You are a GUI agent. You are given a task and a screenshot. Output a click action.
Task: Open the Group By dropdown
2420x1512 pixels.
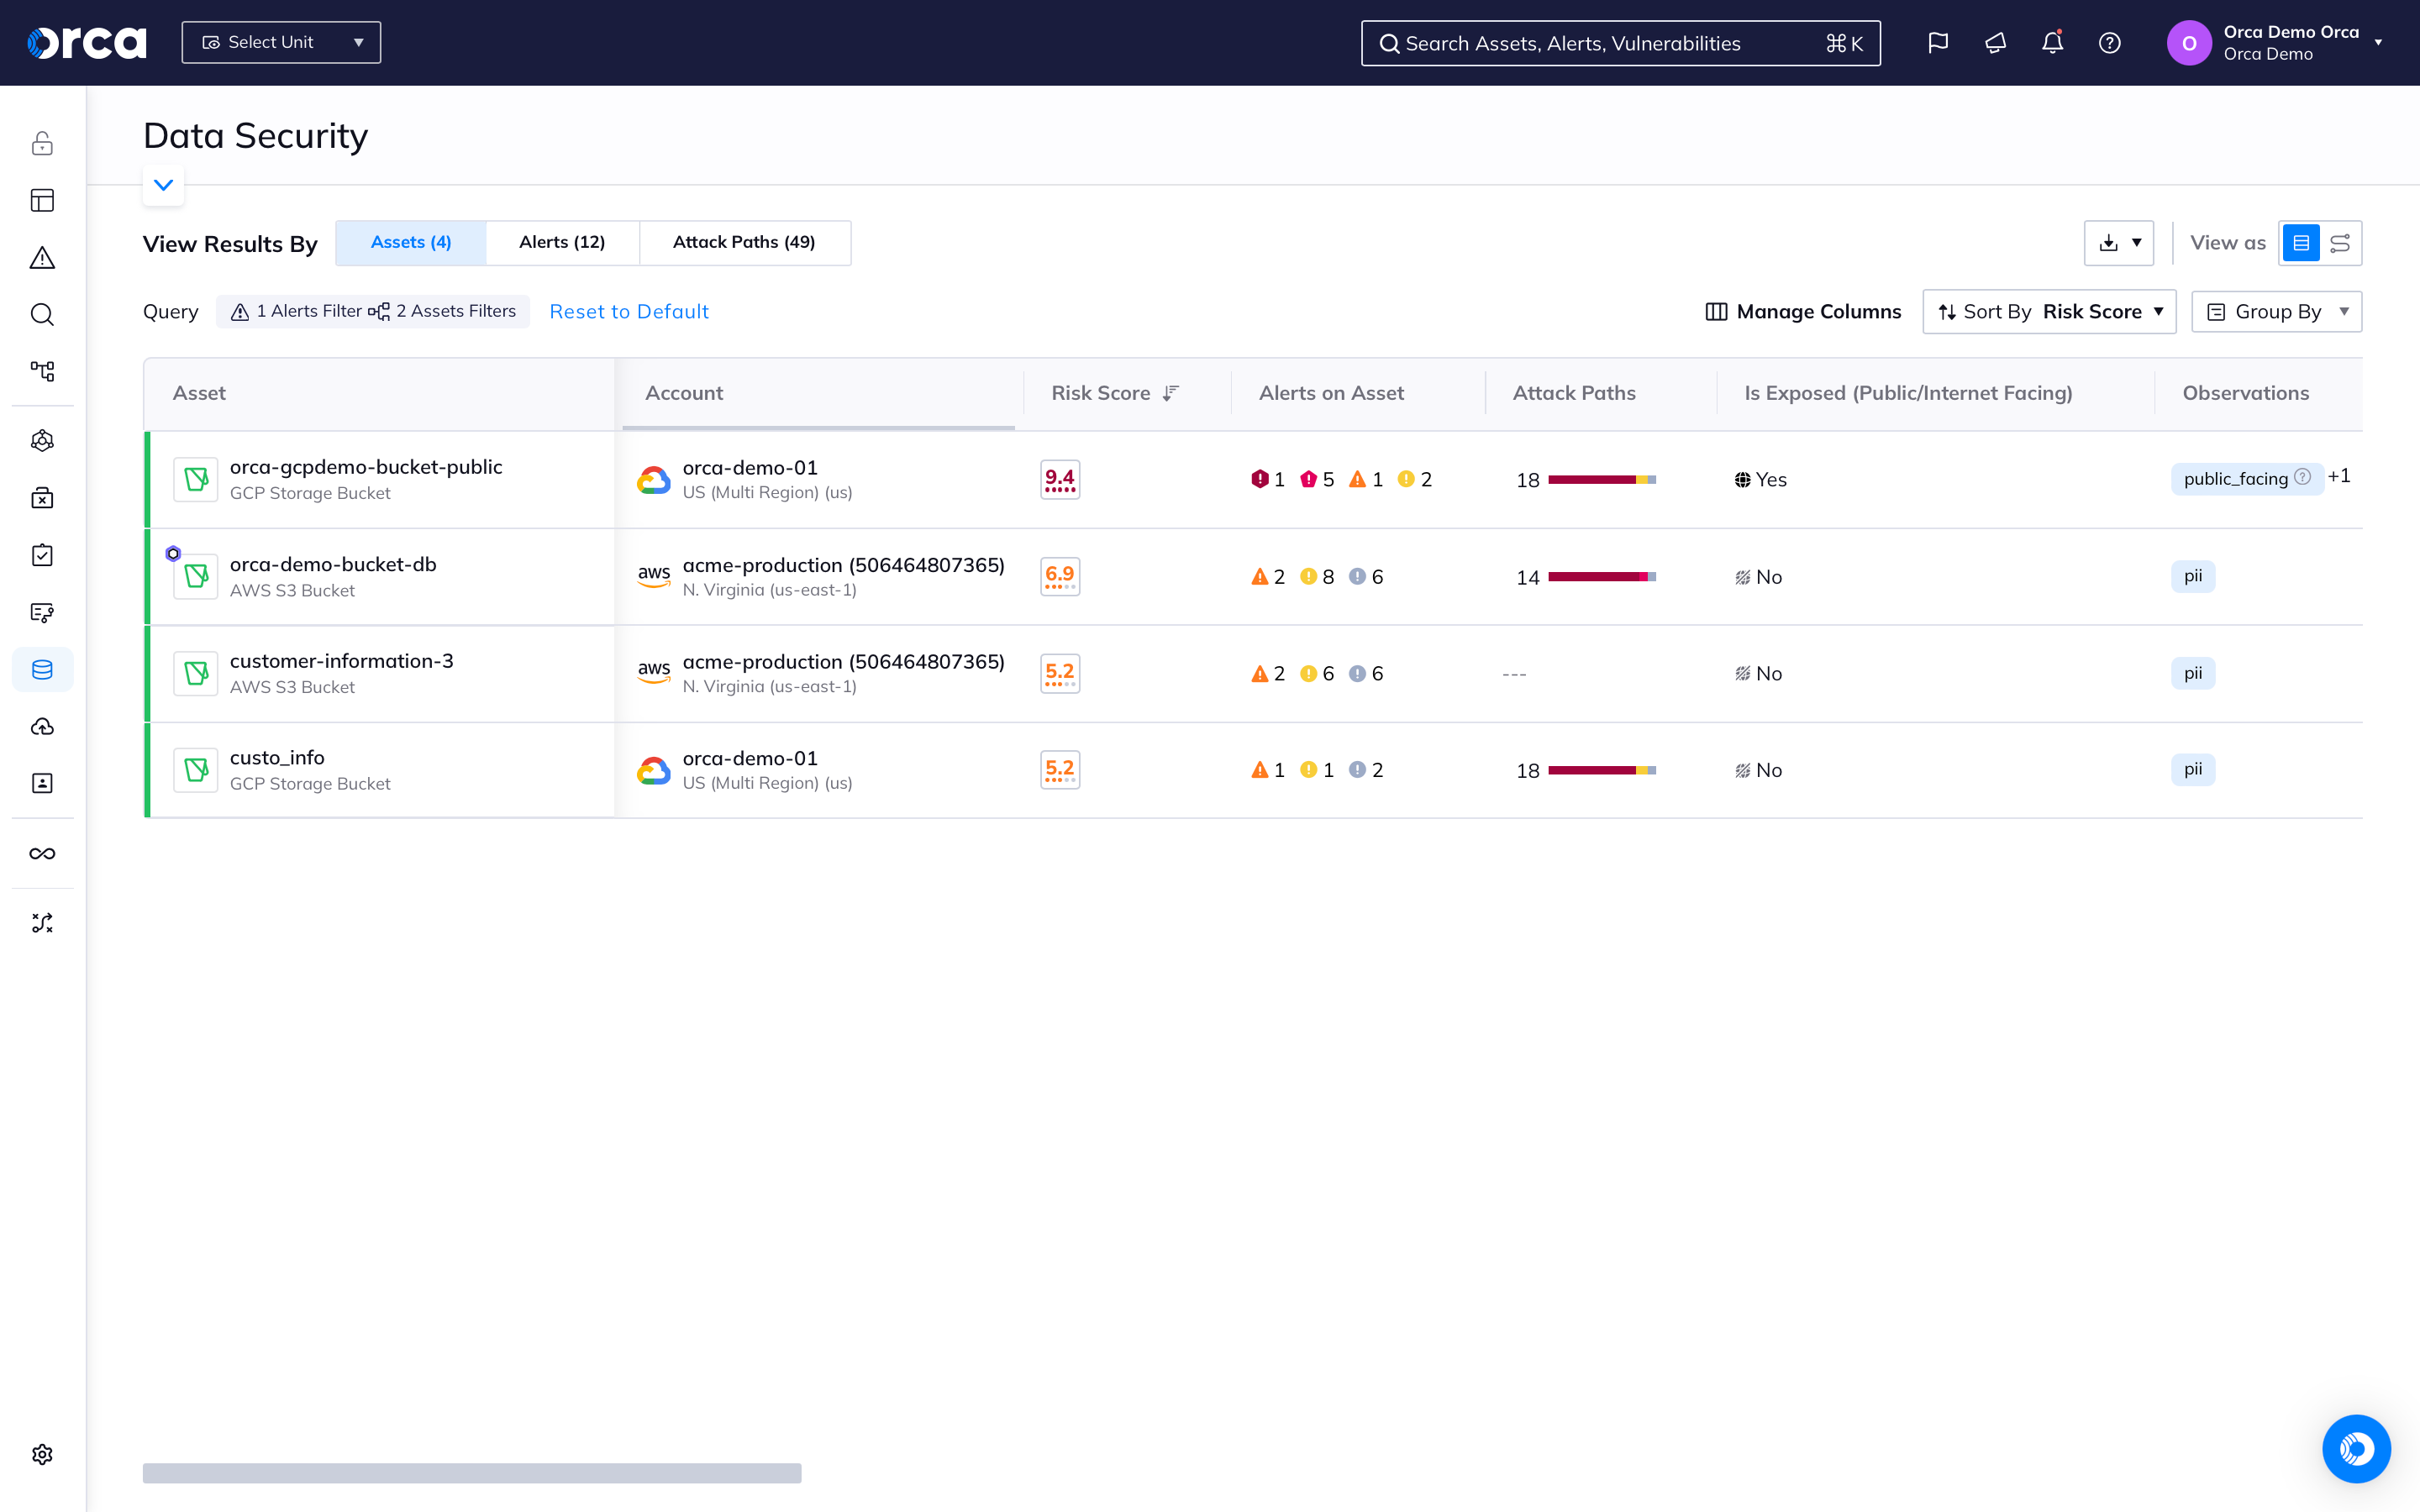(2276, 312)
